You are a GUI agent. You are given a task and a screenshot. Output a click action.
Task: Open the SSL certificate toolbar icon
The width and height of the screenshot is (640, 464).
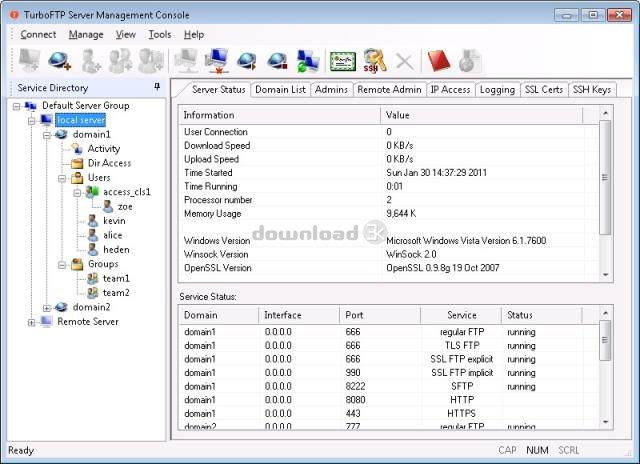(x=342, y=61)
